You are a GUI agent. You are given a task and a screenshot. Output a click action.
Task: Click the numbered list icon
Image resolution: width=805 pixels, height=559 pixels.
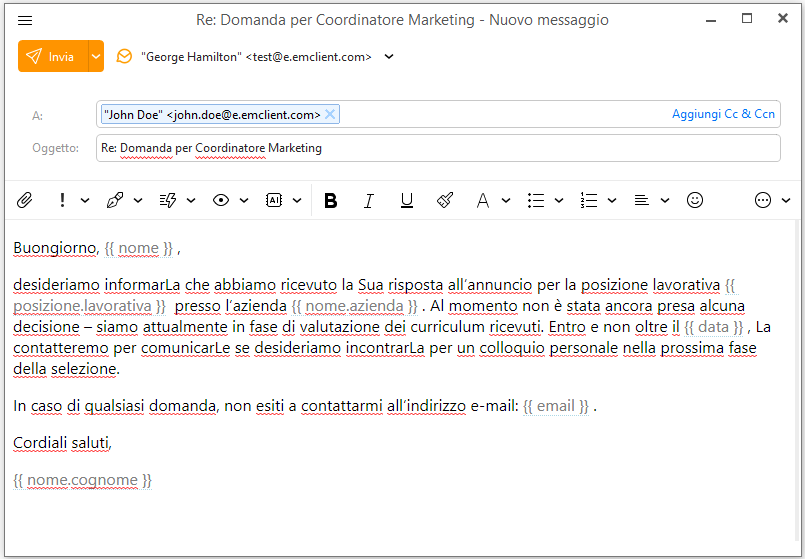589,200
